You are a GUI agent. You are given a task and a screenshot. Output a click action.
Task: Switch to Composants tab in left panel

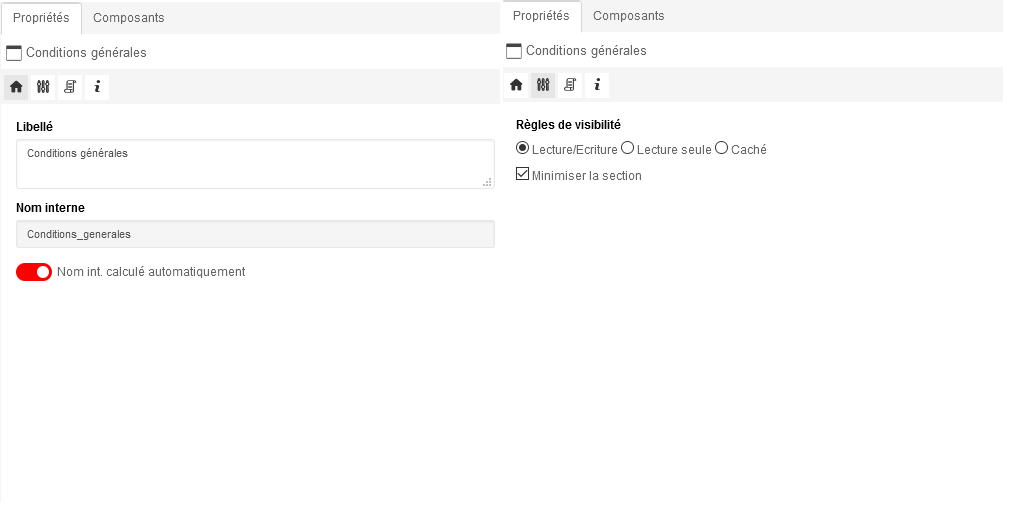point(128,18)
